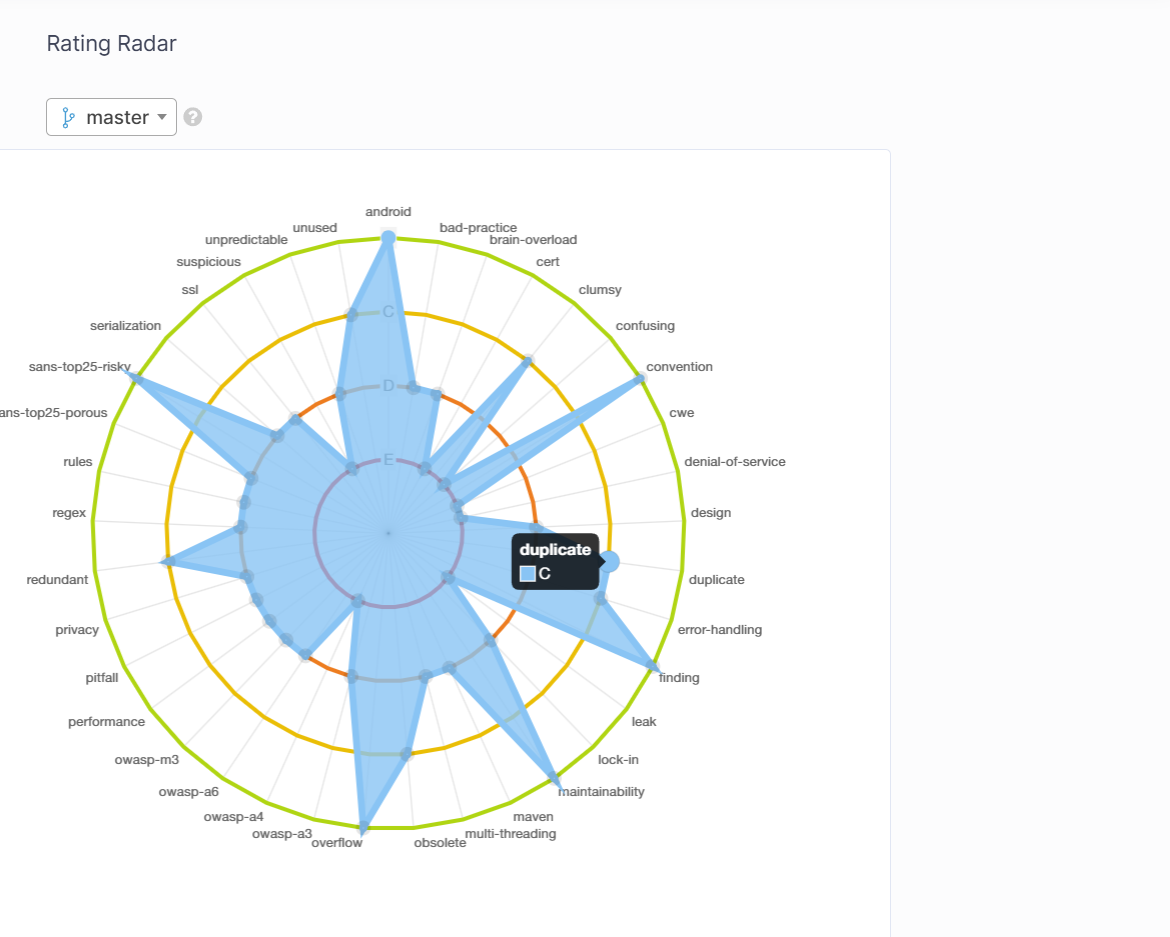Click the 'denial-of-service' axis label
Screen dimensions: 1170x937
click(x=734, y=461)
